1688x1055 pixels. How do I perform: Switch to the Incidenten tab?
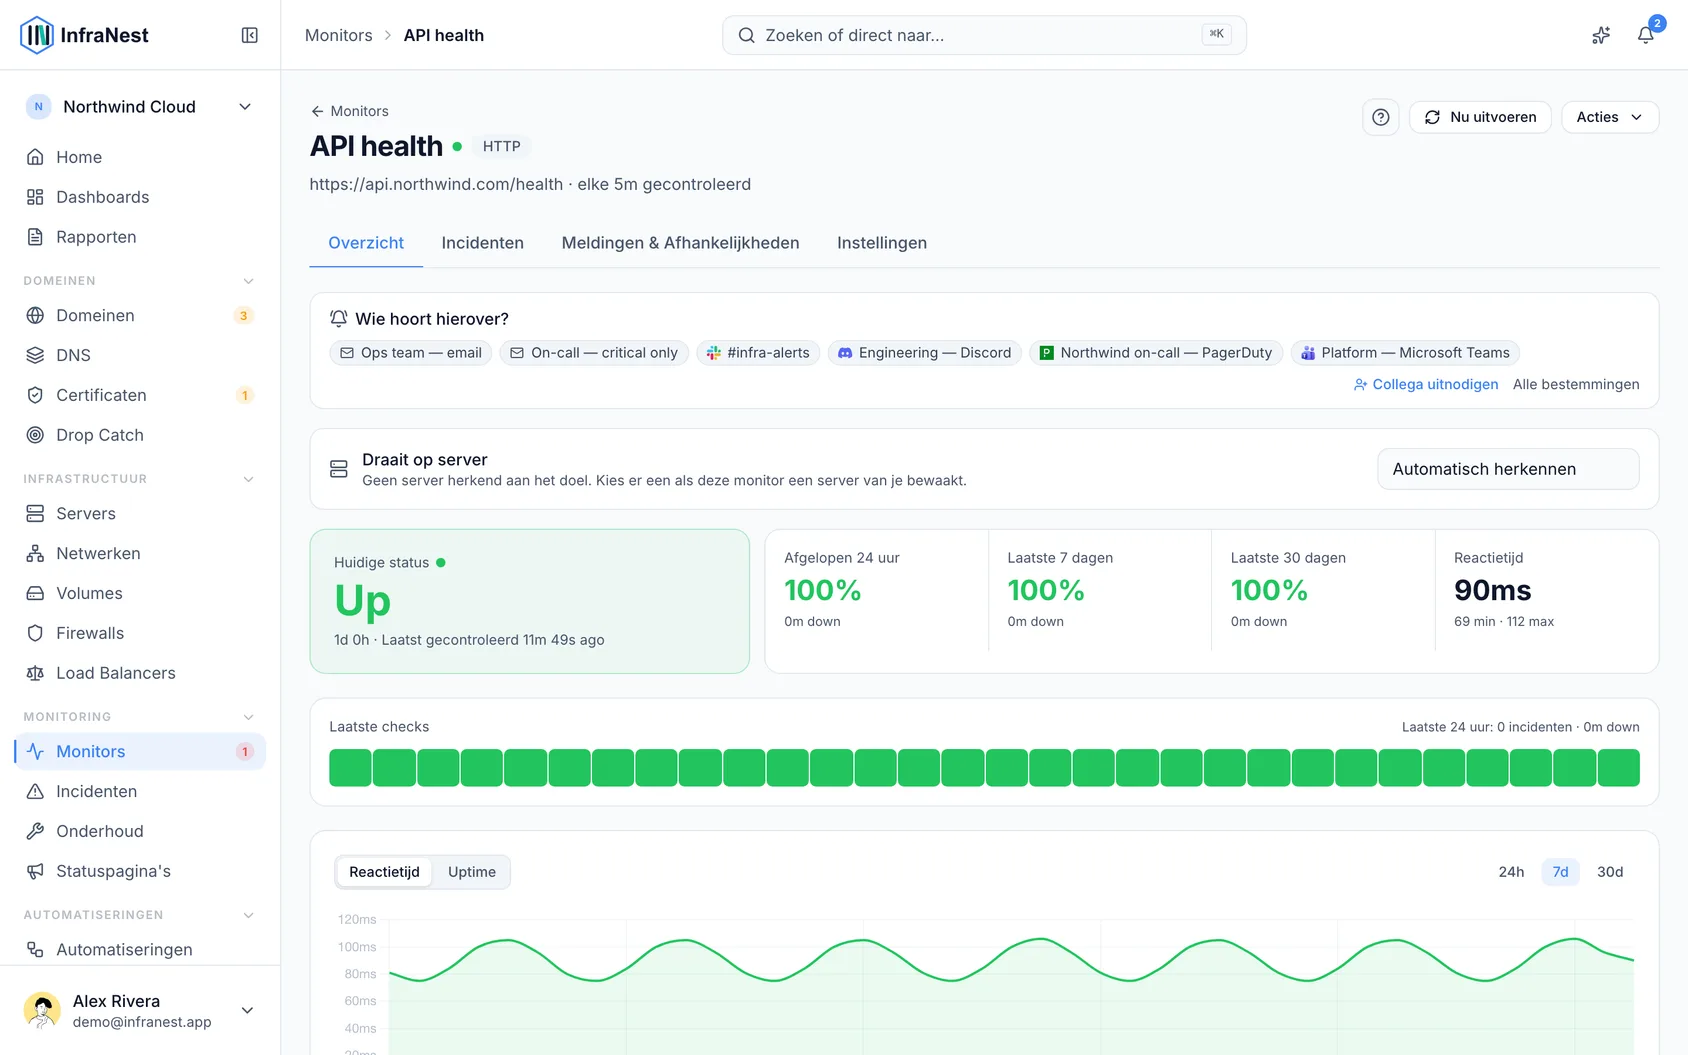(x=482, y=243)
